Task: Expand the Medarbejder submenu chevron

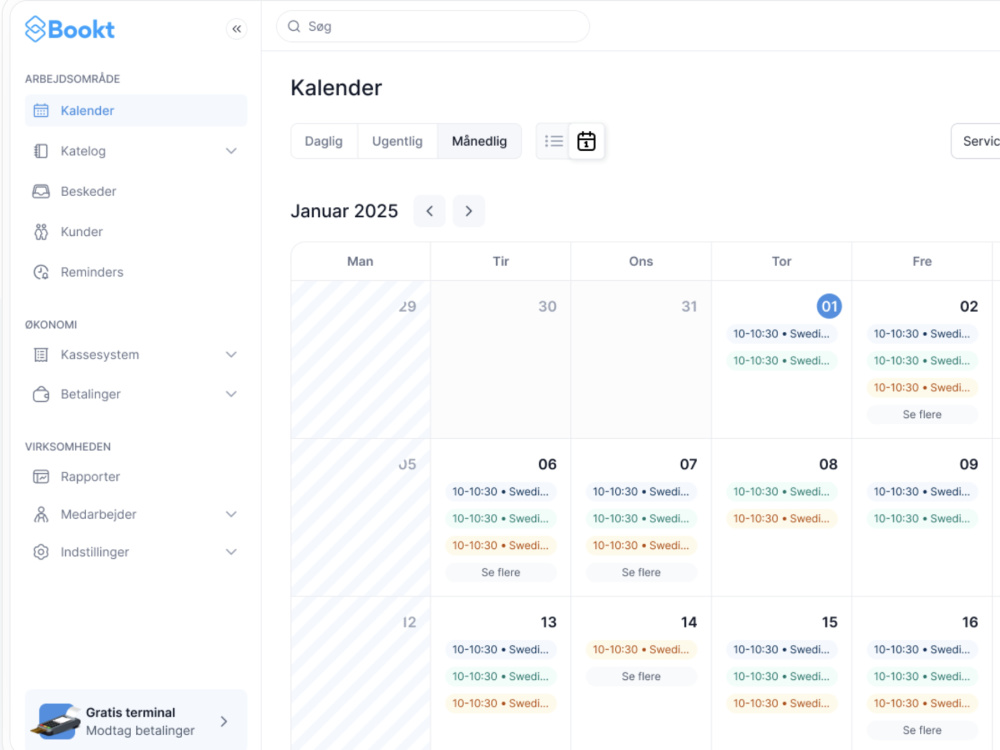Action: click(231, 514)
